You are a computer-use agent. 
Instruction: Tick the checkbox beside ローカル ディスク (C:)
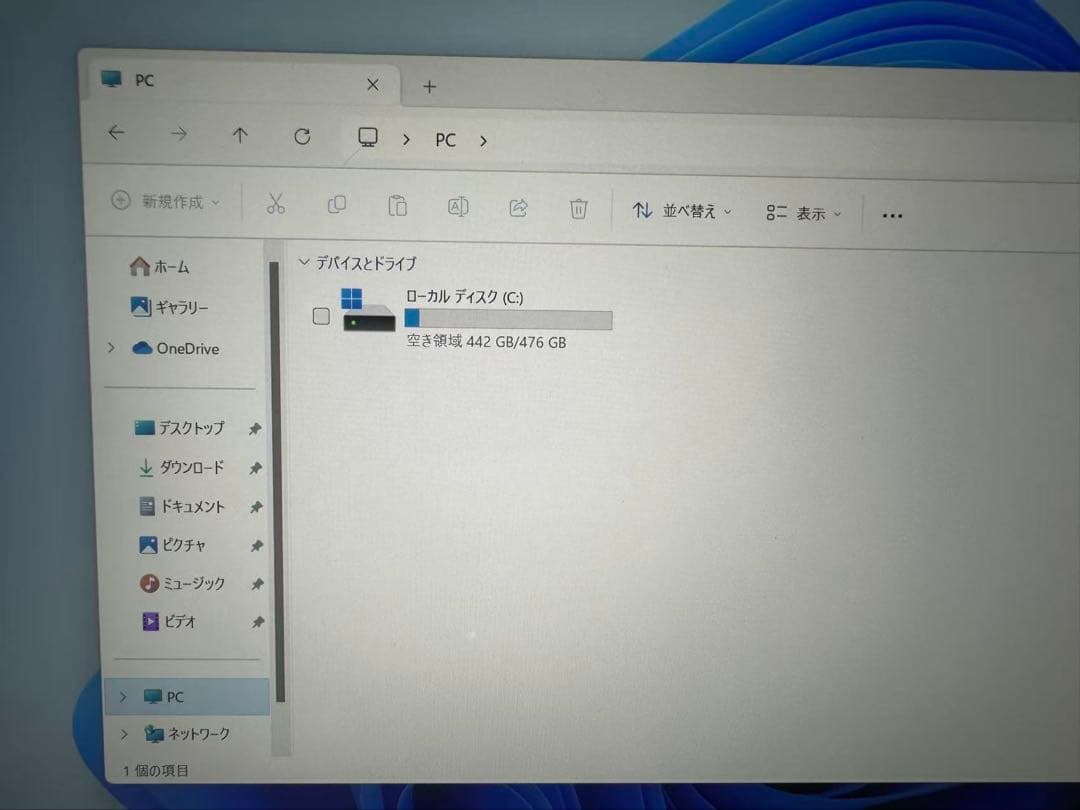pyautogui.click(x=321, y=317)
